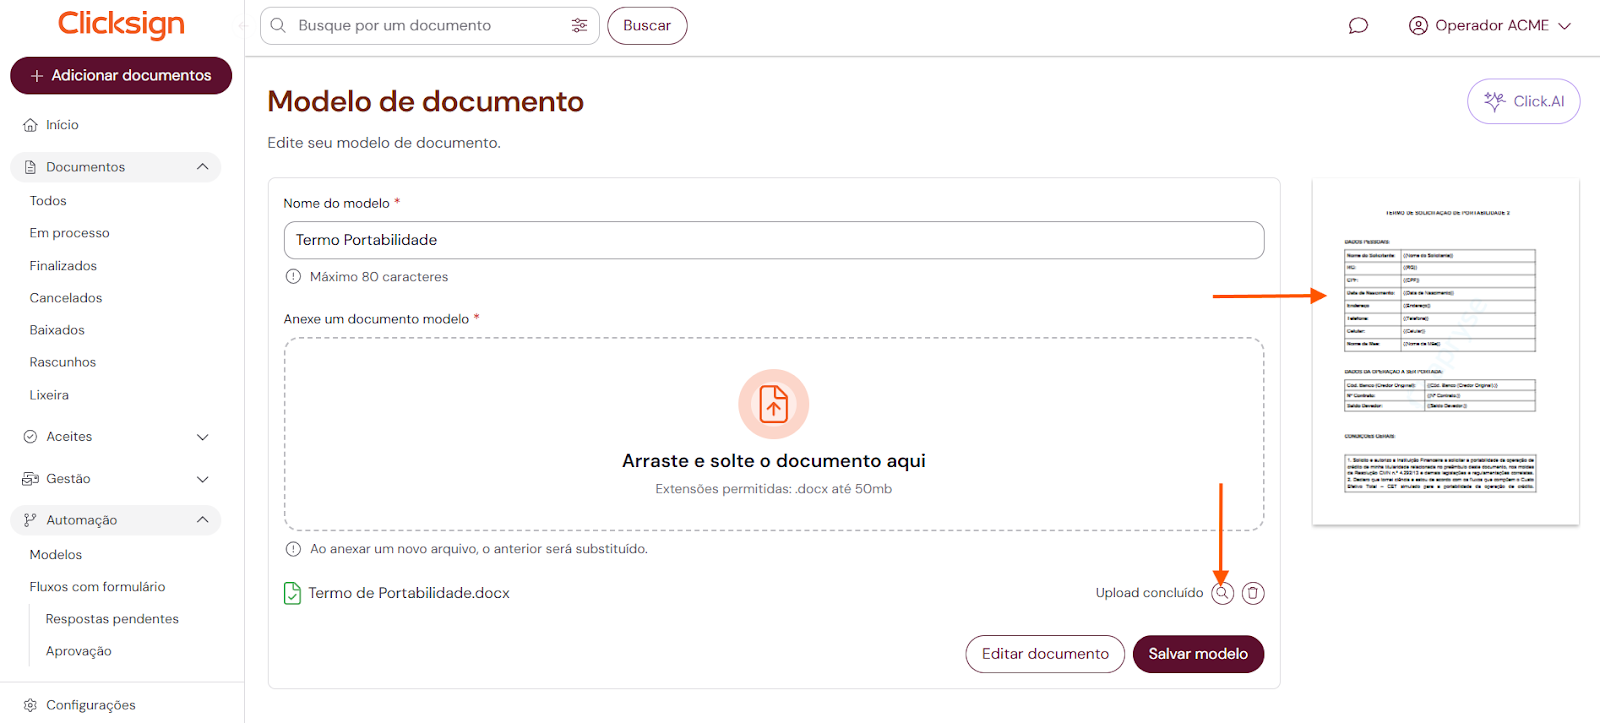Open the document preview thumbnail
1600x723 pixels.
pos(1445,351)
